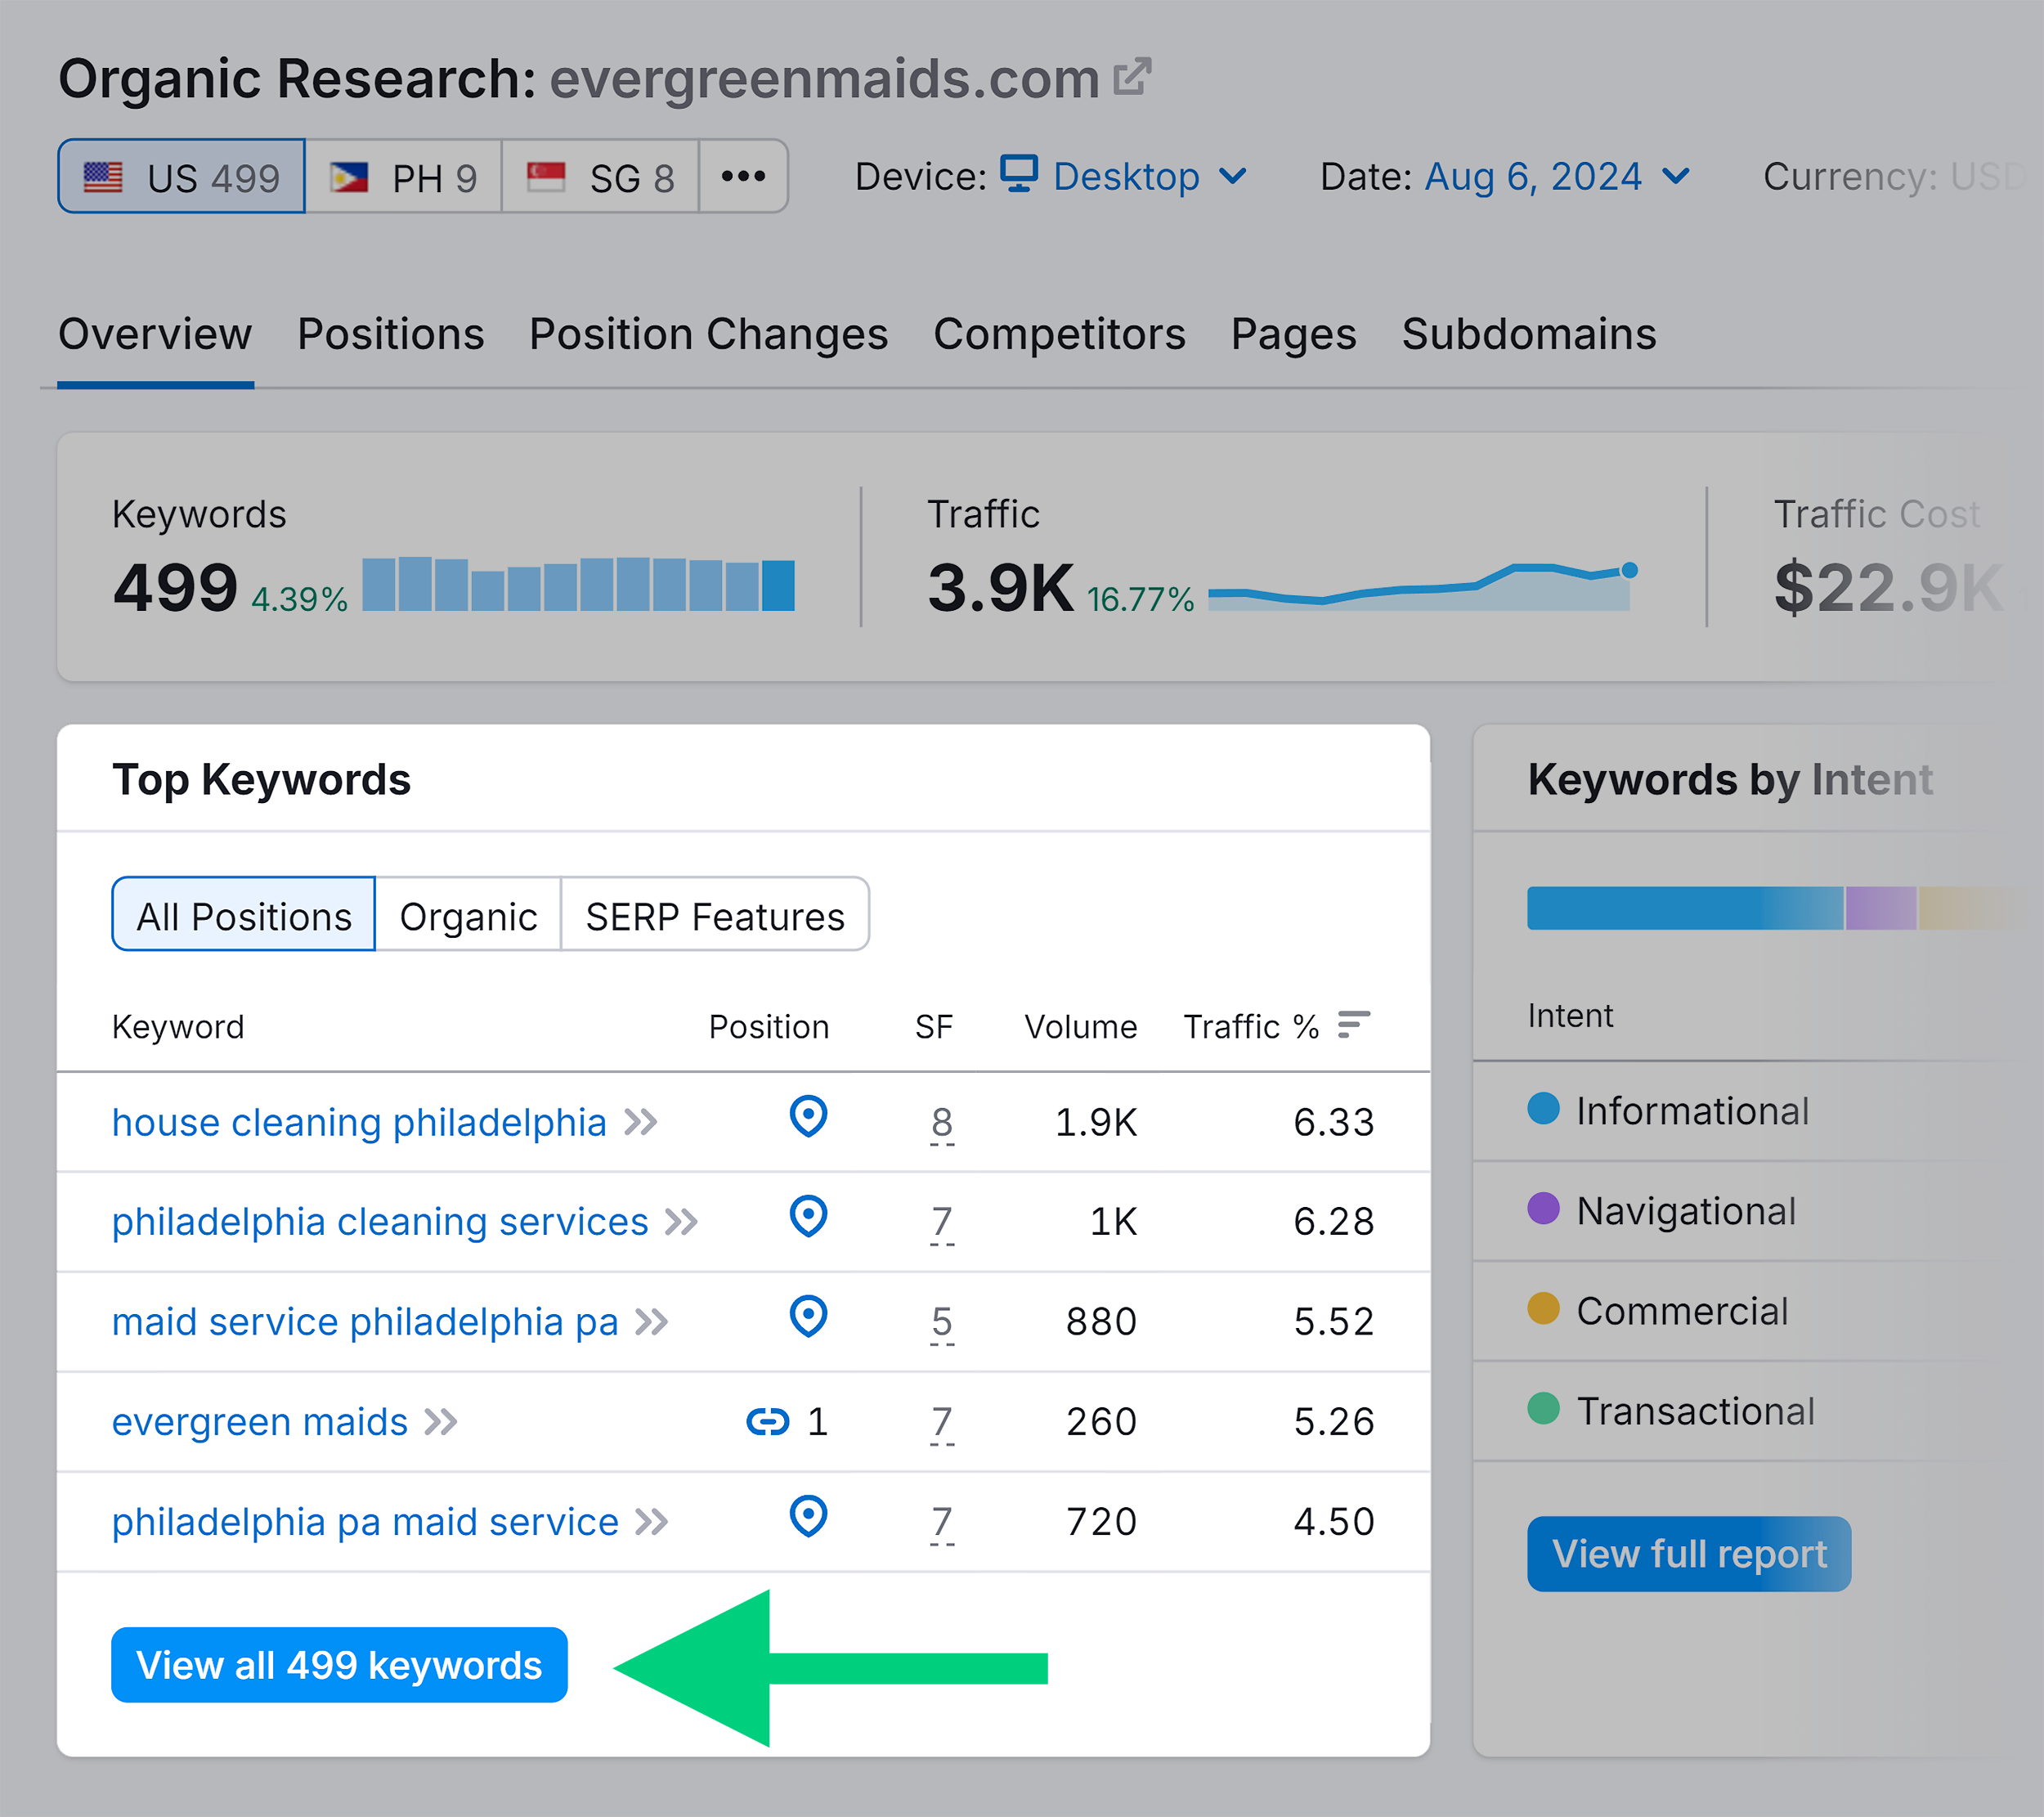The height and width of the screenshot is (1817, 2044).
Task: Click the View all 499 keywords button
Action: [x=339, y=1664]
